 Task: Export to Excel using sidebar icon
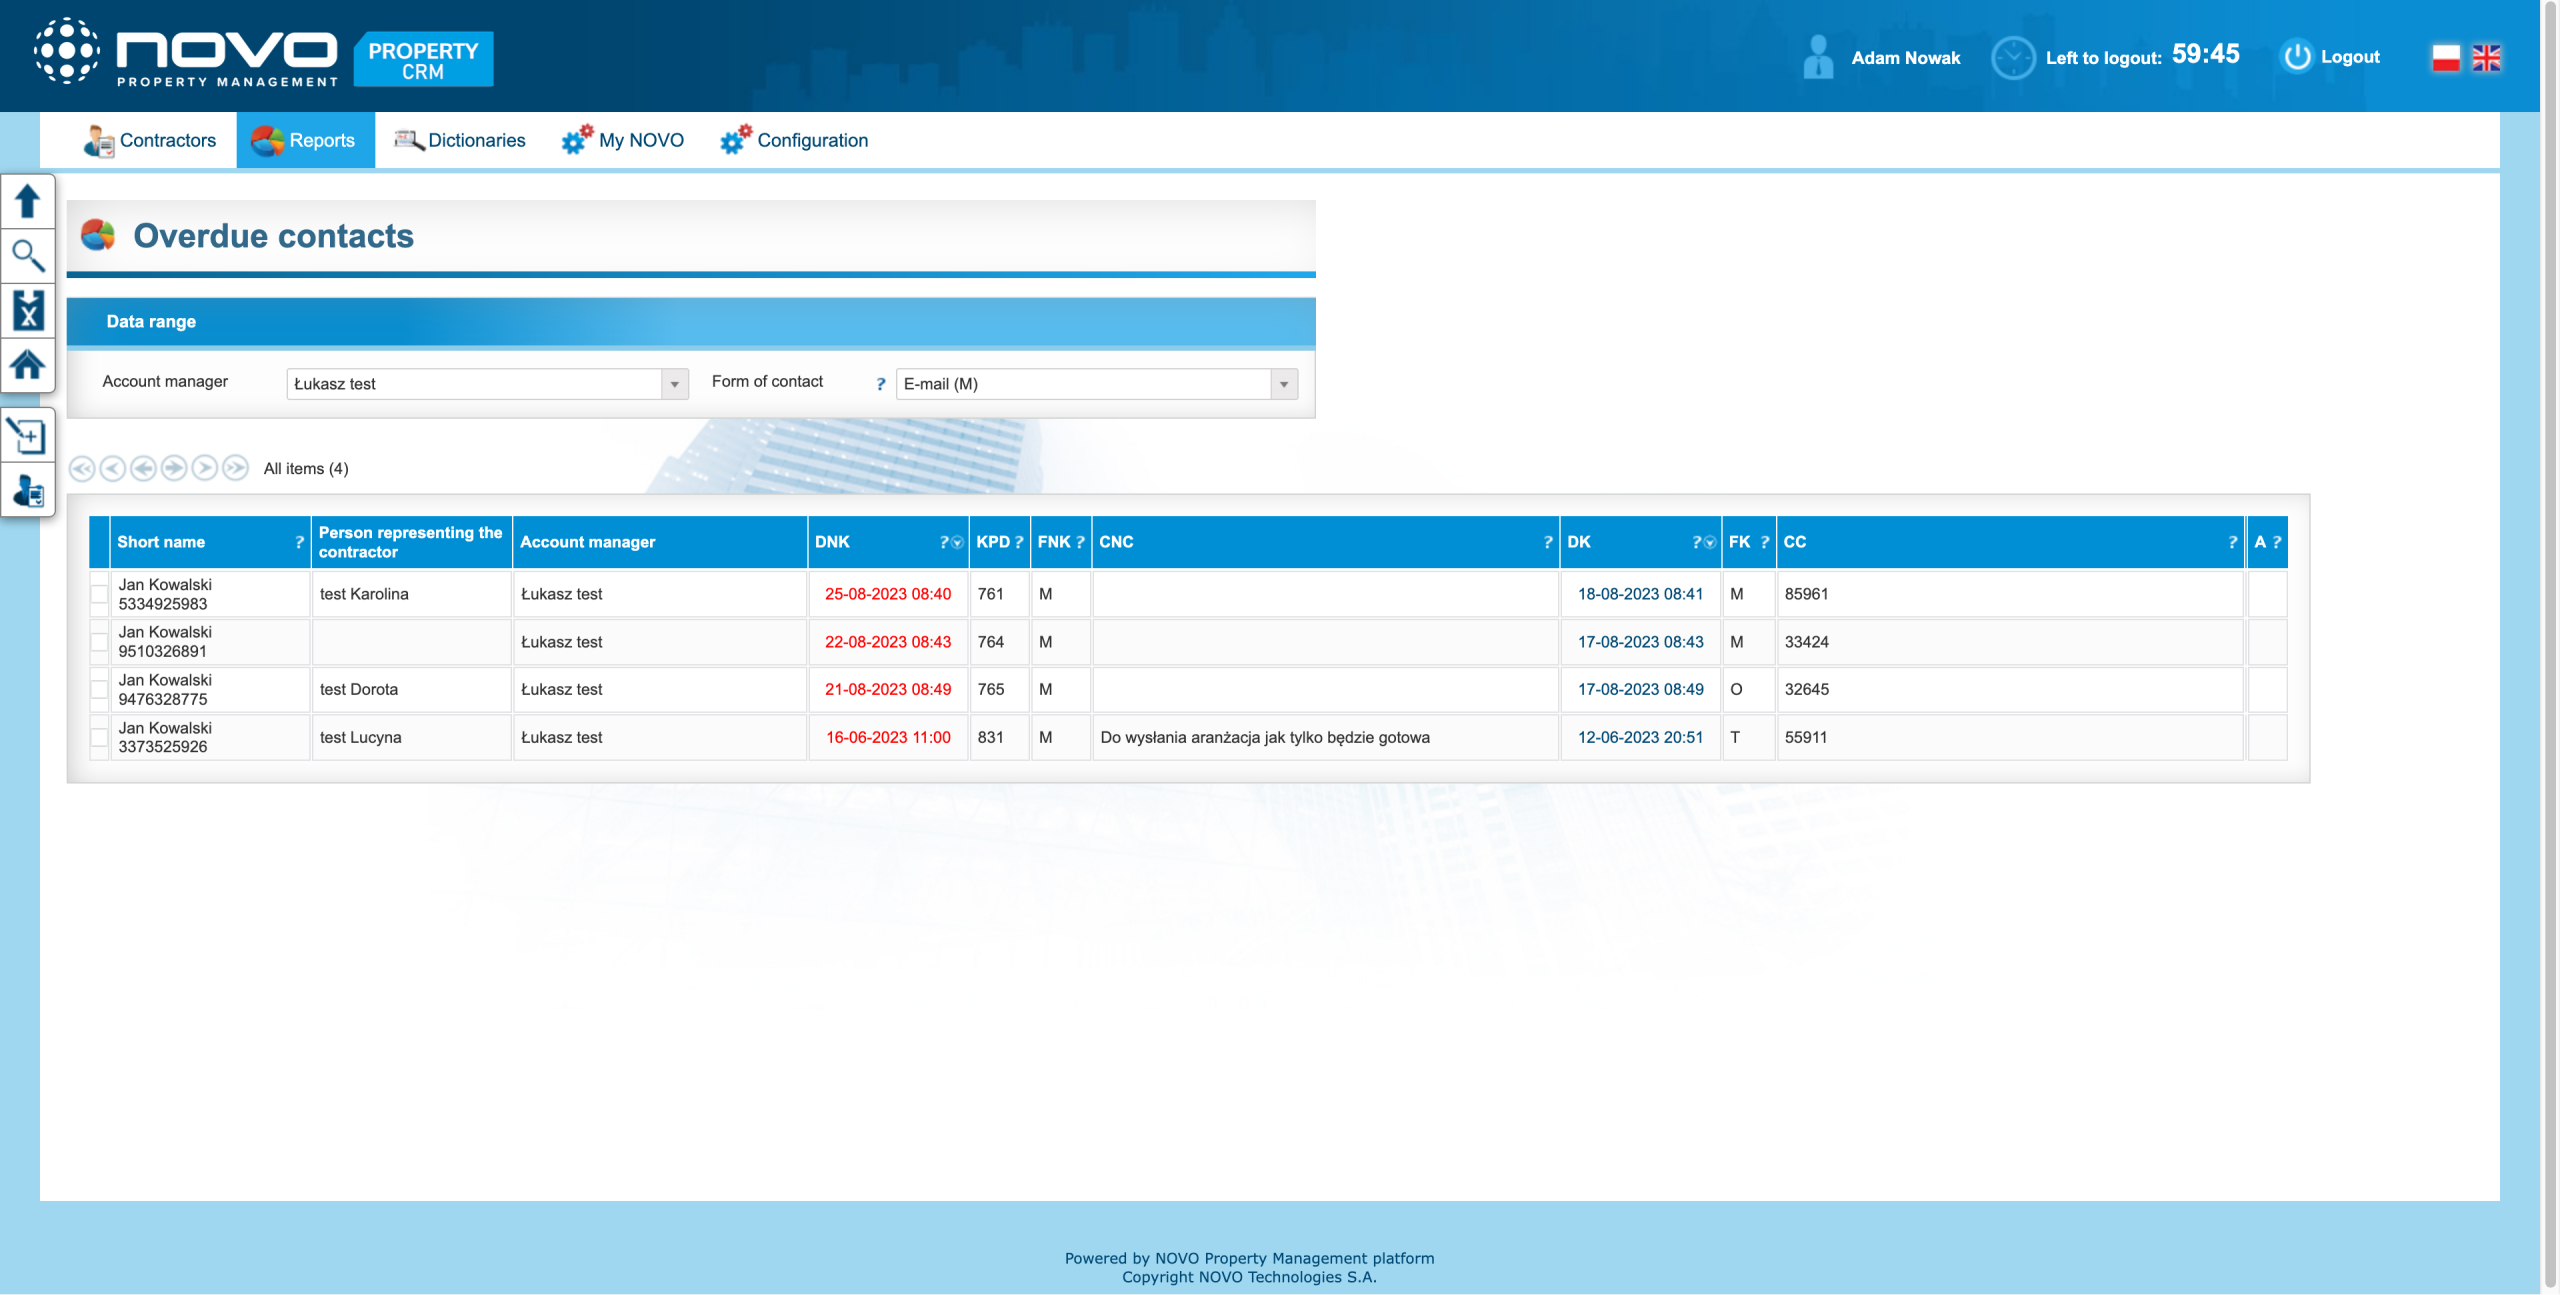[27, 311]
